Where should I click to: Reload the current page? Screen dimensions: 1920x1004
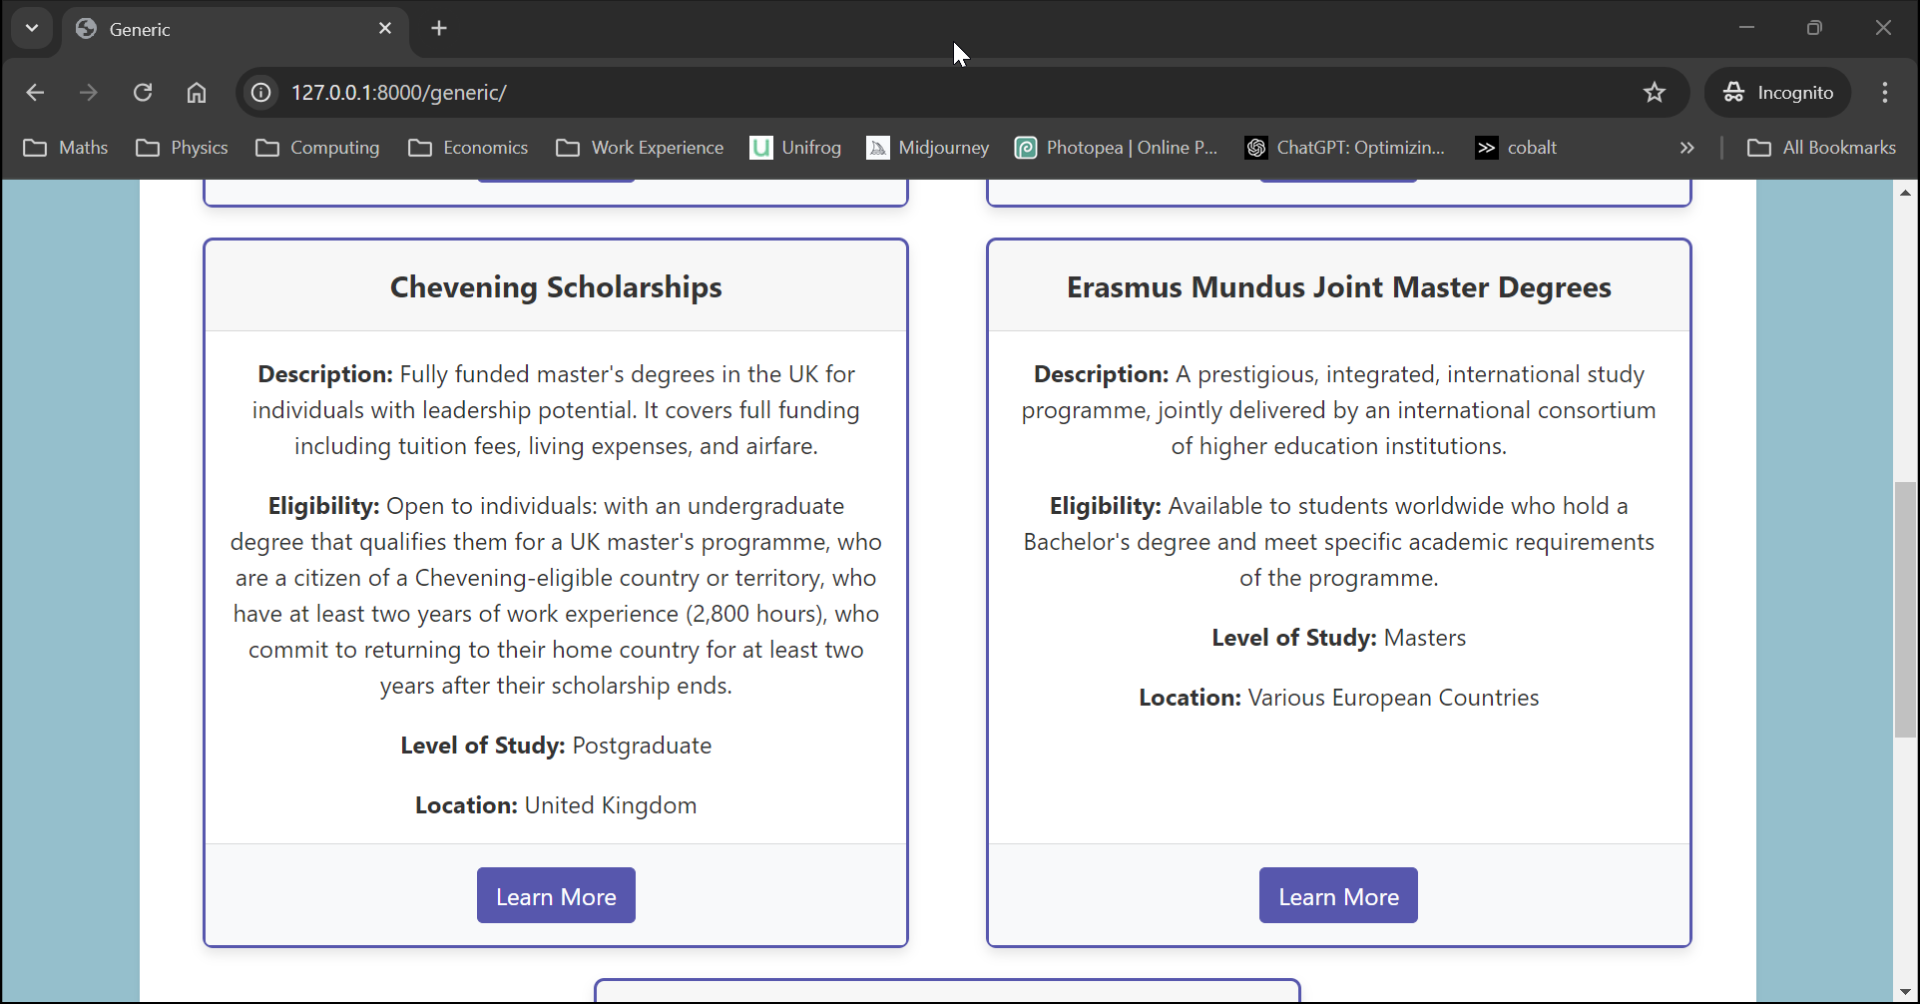(x=143, y=93)
